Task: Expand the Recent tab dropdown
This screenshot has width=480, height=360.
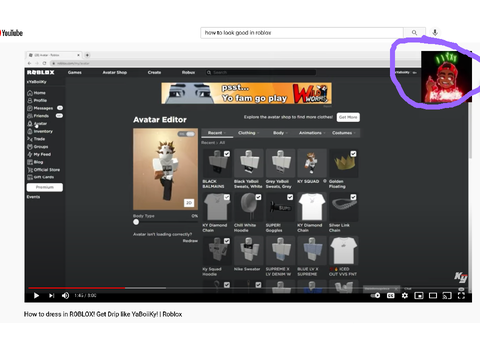Action: [217, 133]
